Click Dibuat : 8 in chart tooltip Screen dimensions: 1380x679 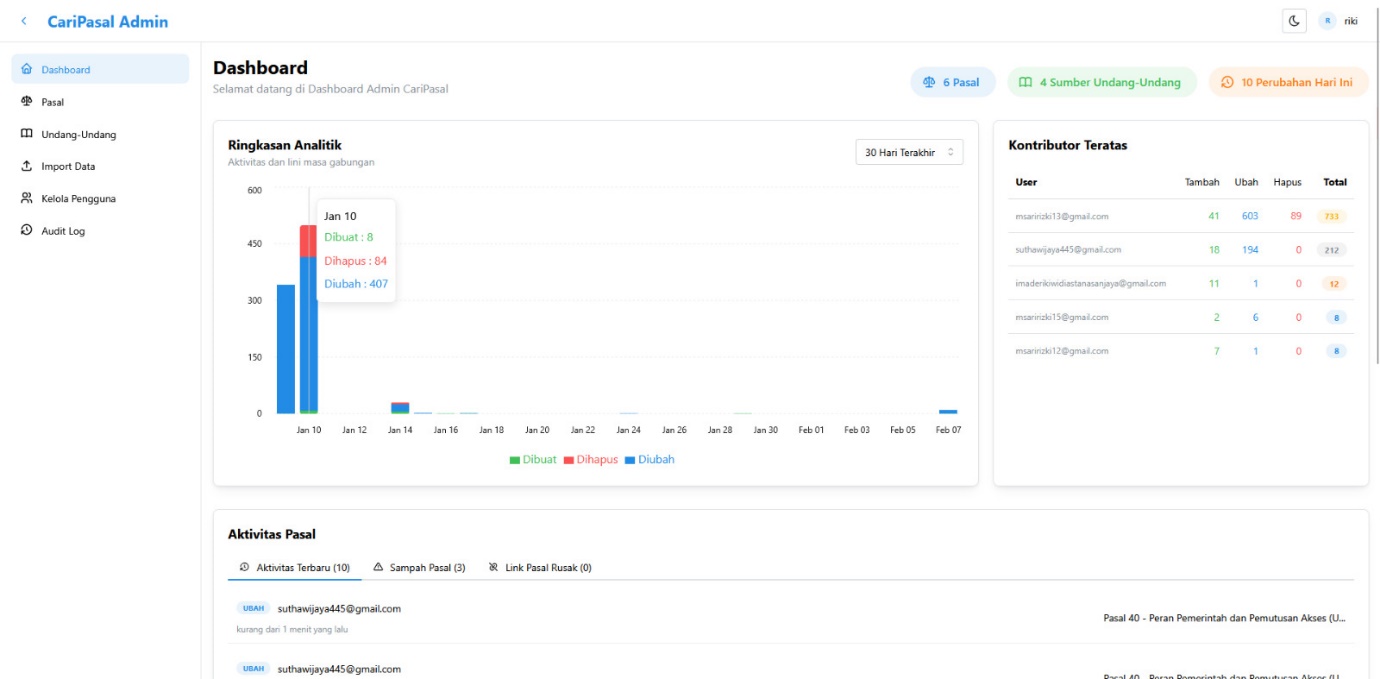tap(349, 237)
